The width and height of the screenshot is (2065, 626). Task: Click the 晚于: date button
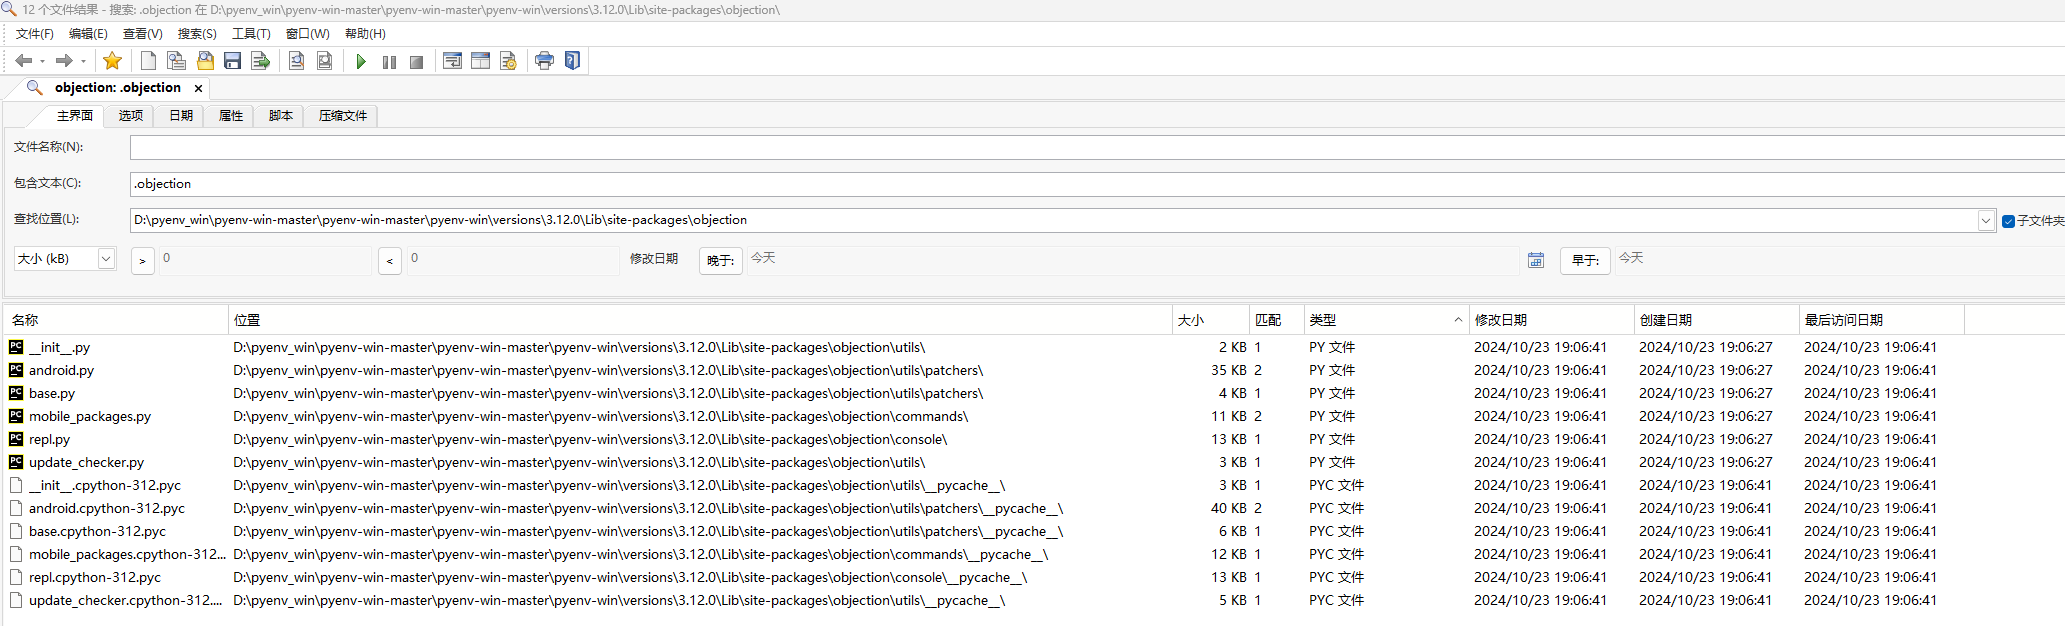[720, 260]
